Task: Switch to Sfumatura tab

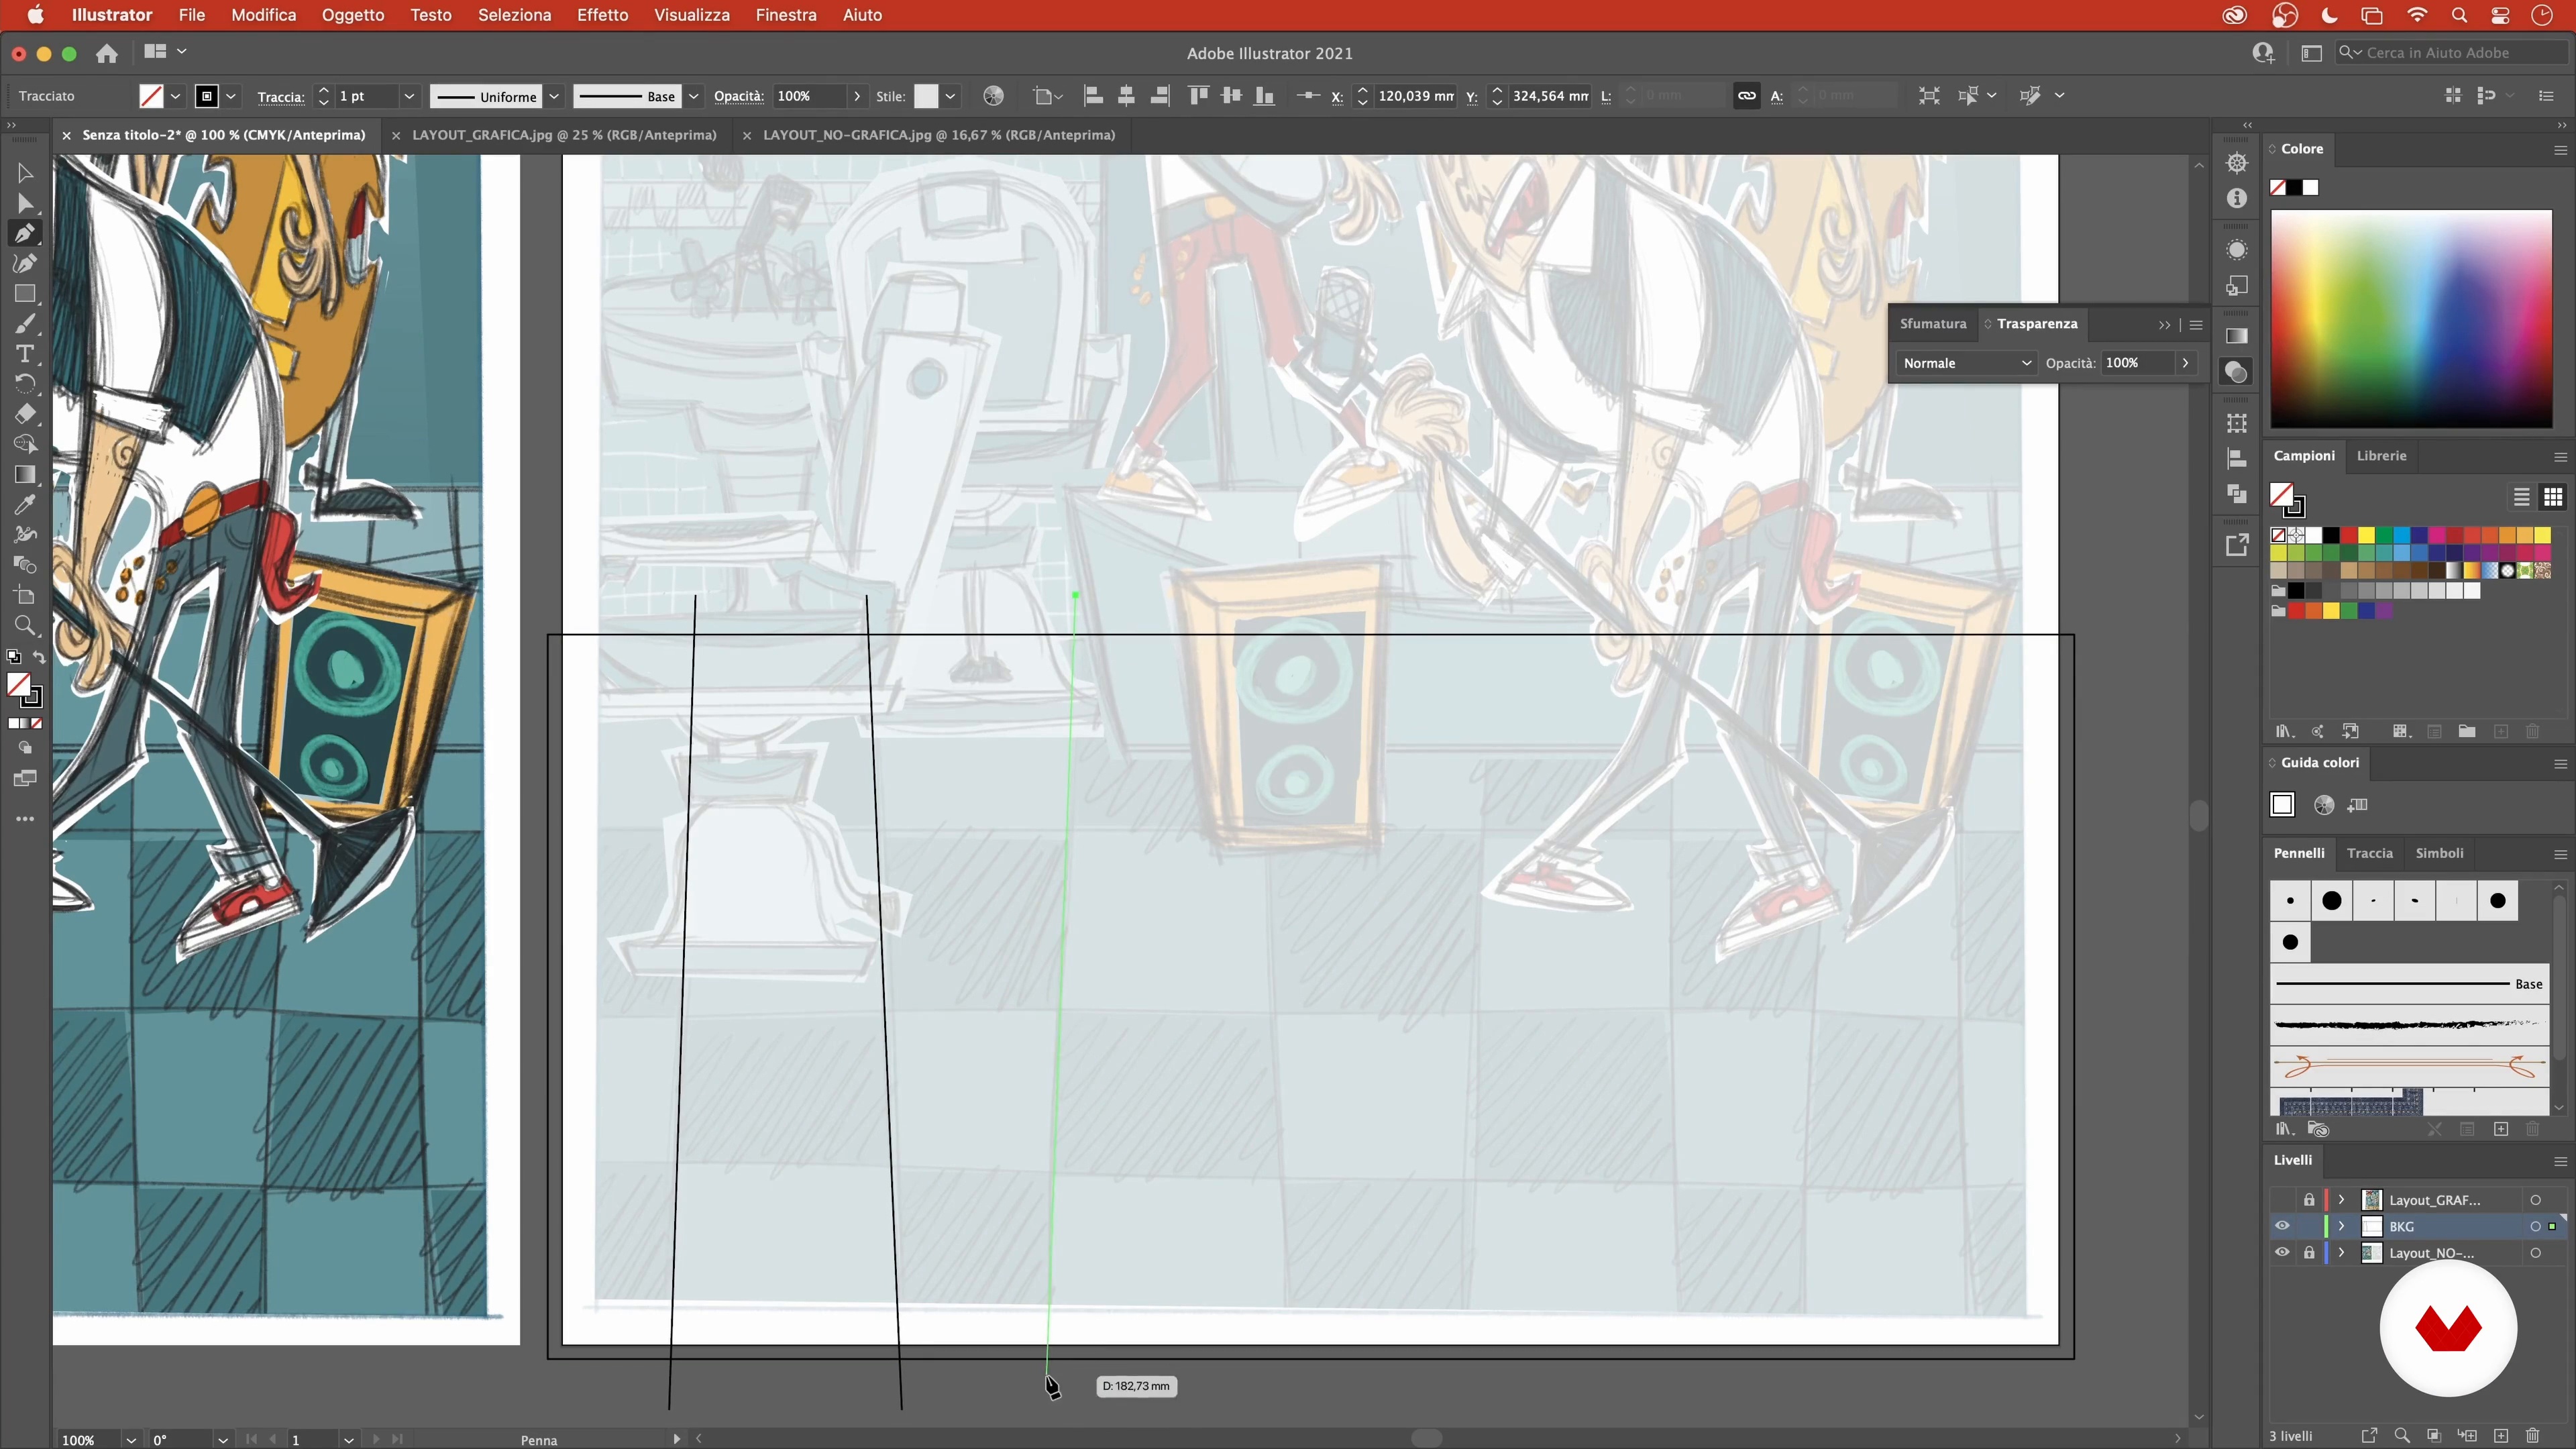Action: [1932, 323]
